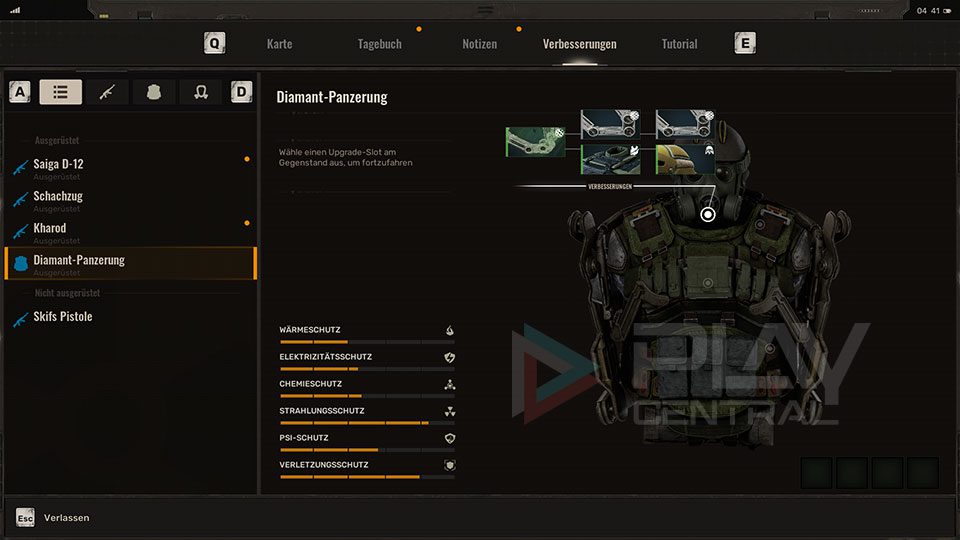Click the Verletzungsschutz stat bar
This screenshot has width=960, height=540.
(366, 476)
